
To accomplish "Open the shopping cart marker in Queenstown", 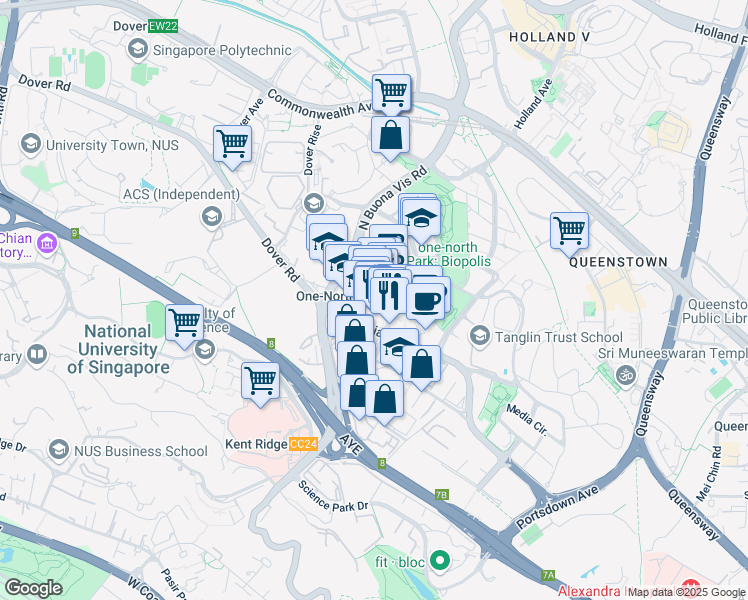I will pyautogui.click(x=569, y=231).
